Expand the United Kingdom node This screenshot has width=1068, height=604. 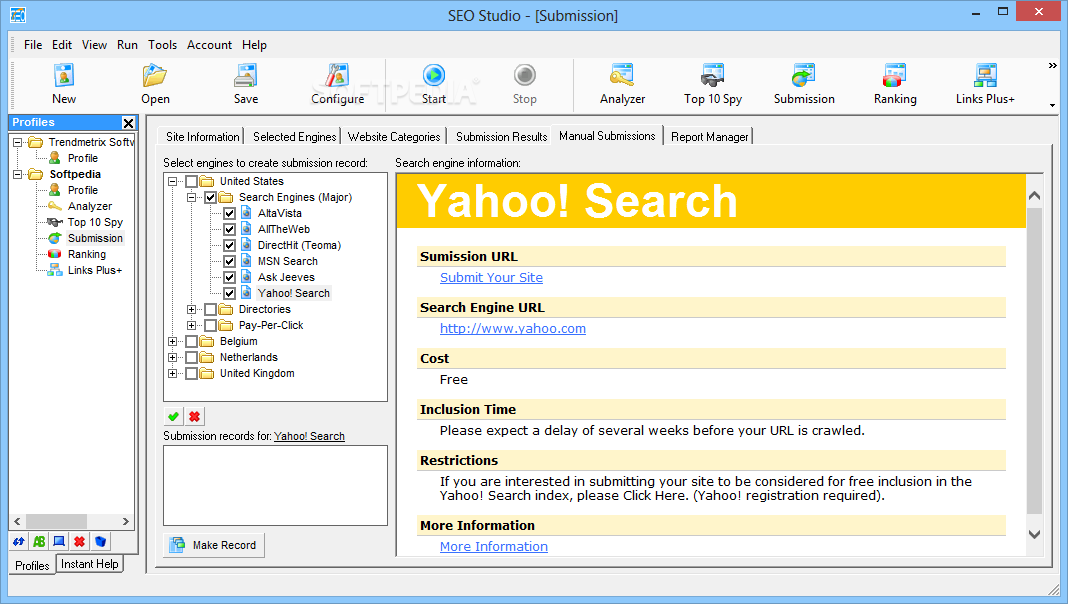pyautogui.click(x=172, y=373)
